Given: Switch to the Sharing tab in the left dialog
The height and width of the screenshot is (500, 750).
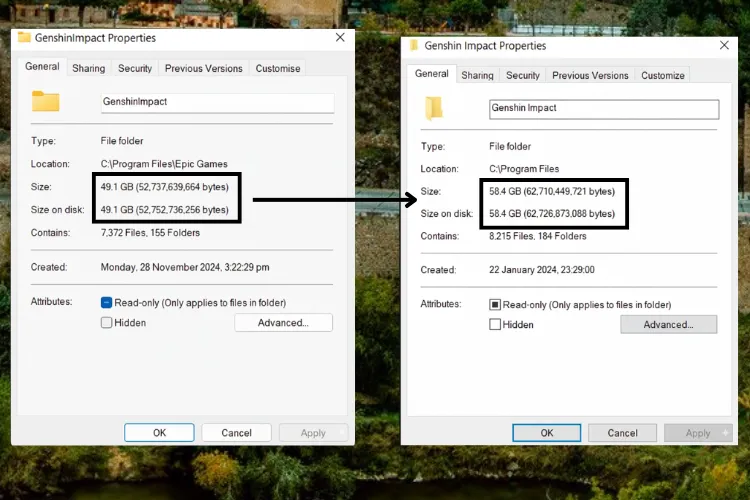Looking at the screenshot, I should (x=88, y=69).
